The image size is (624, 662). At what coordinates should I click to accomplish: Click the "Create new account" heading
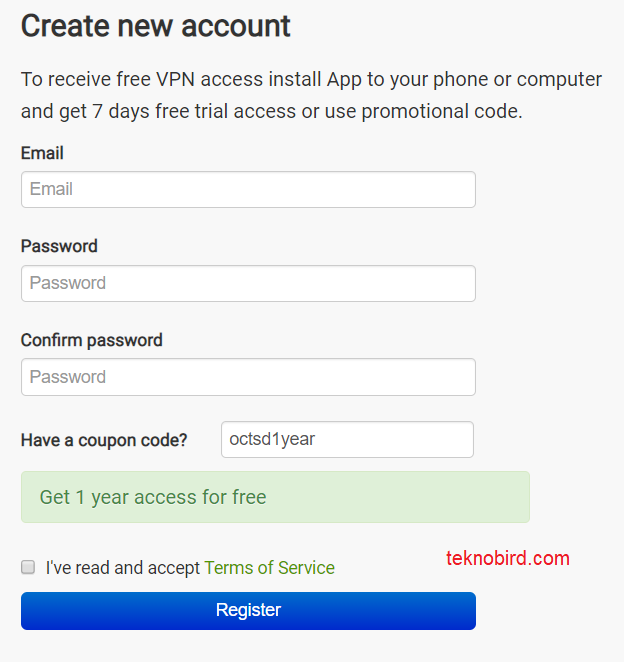(x=156, y=26)
